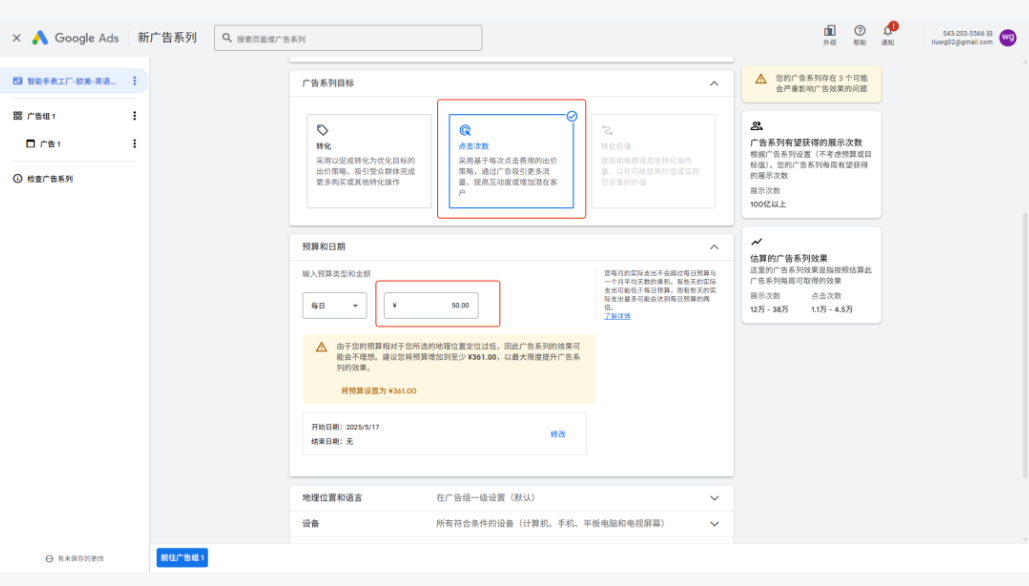Click the 1.1万 - 4.5万 clicks estimate
1029x586 pixels.
(831, 309)
